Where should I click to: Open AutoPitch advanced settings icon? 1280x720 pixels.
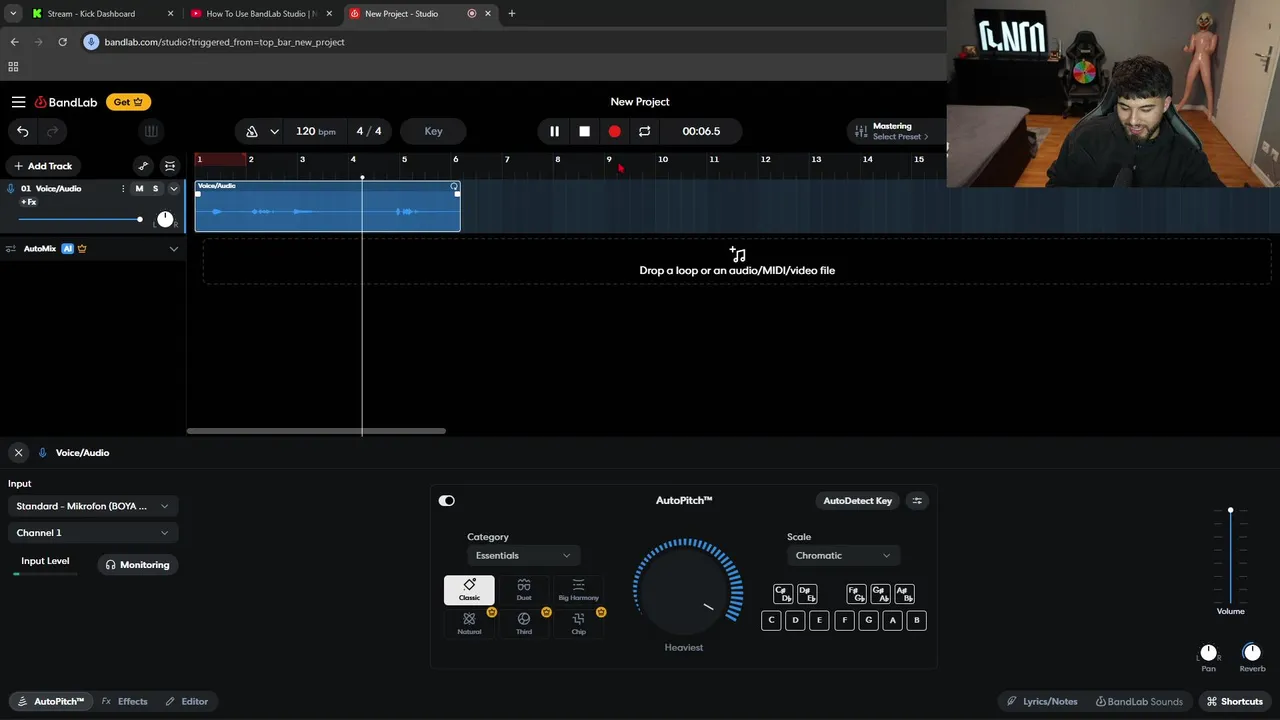tap(917, 500)
